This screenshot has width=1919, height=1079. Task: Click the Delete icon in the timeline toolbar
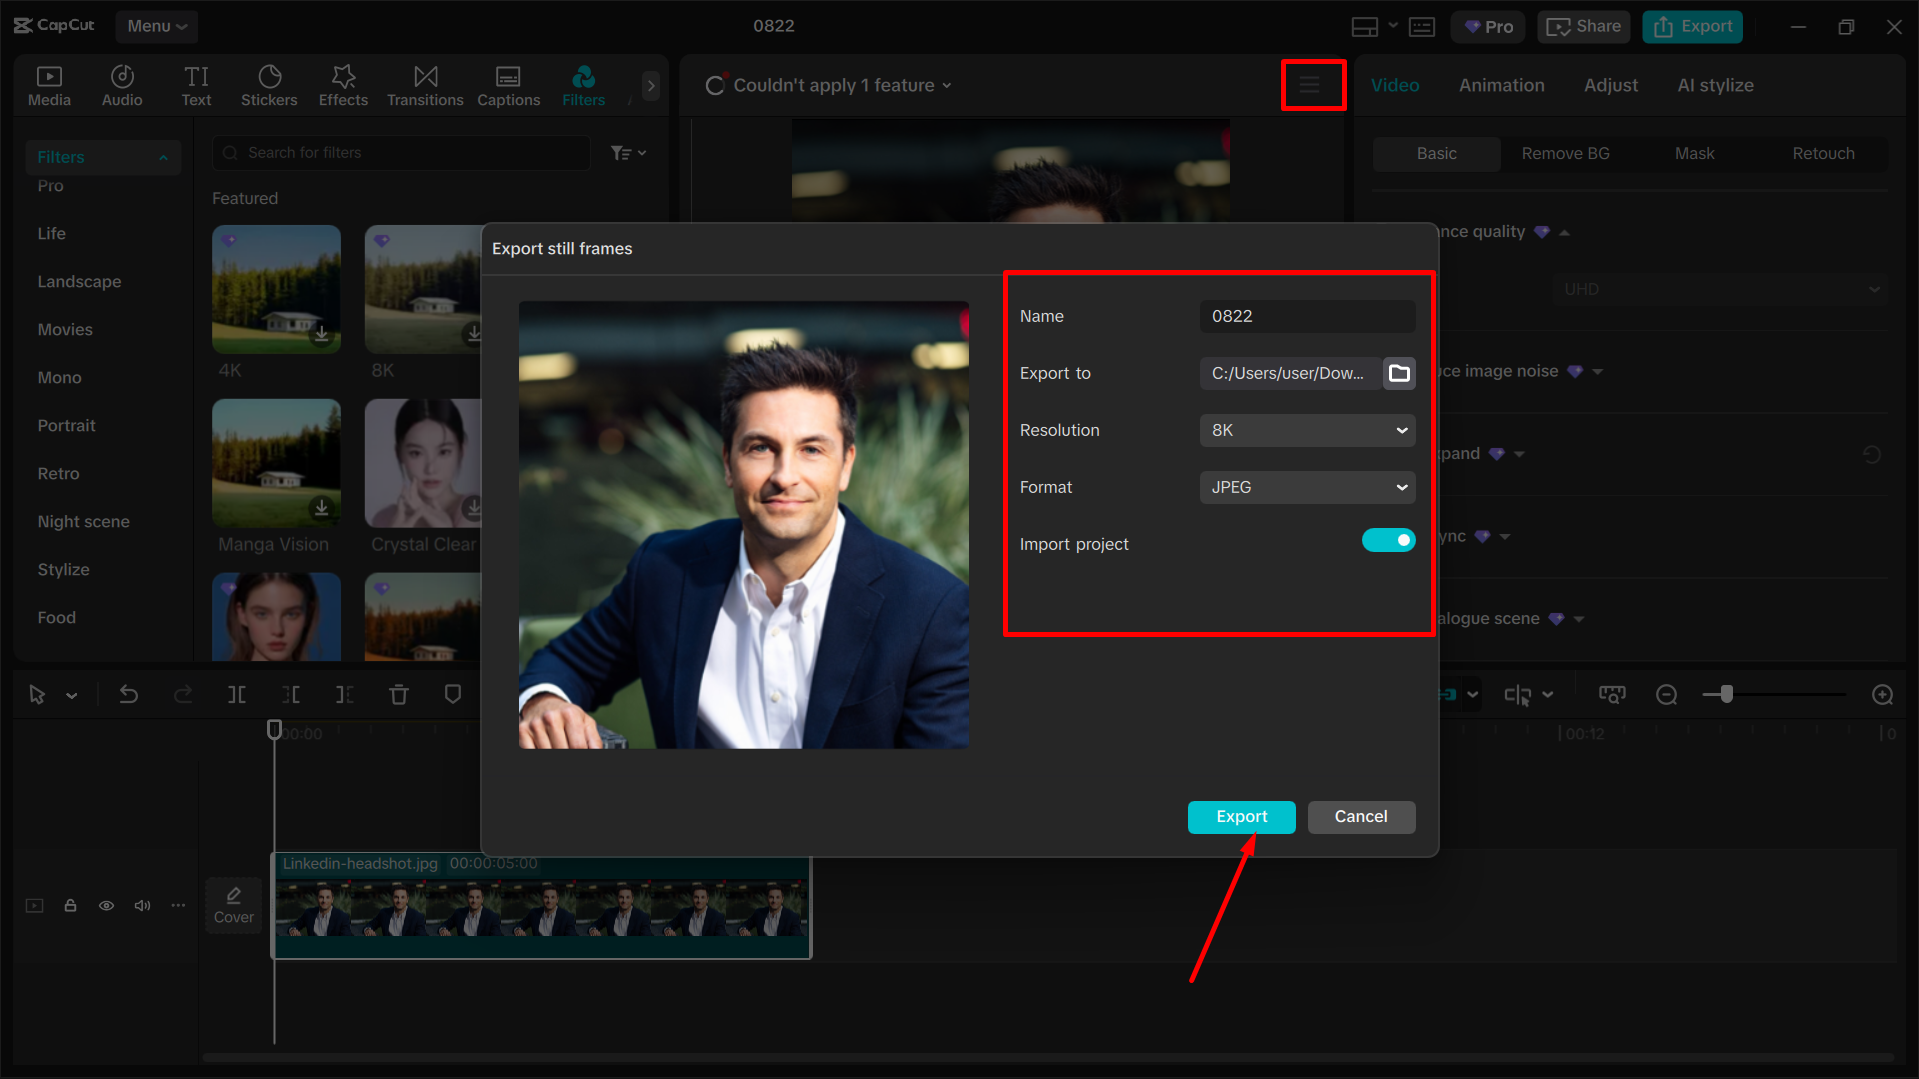(x=398, y=694)
